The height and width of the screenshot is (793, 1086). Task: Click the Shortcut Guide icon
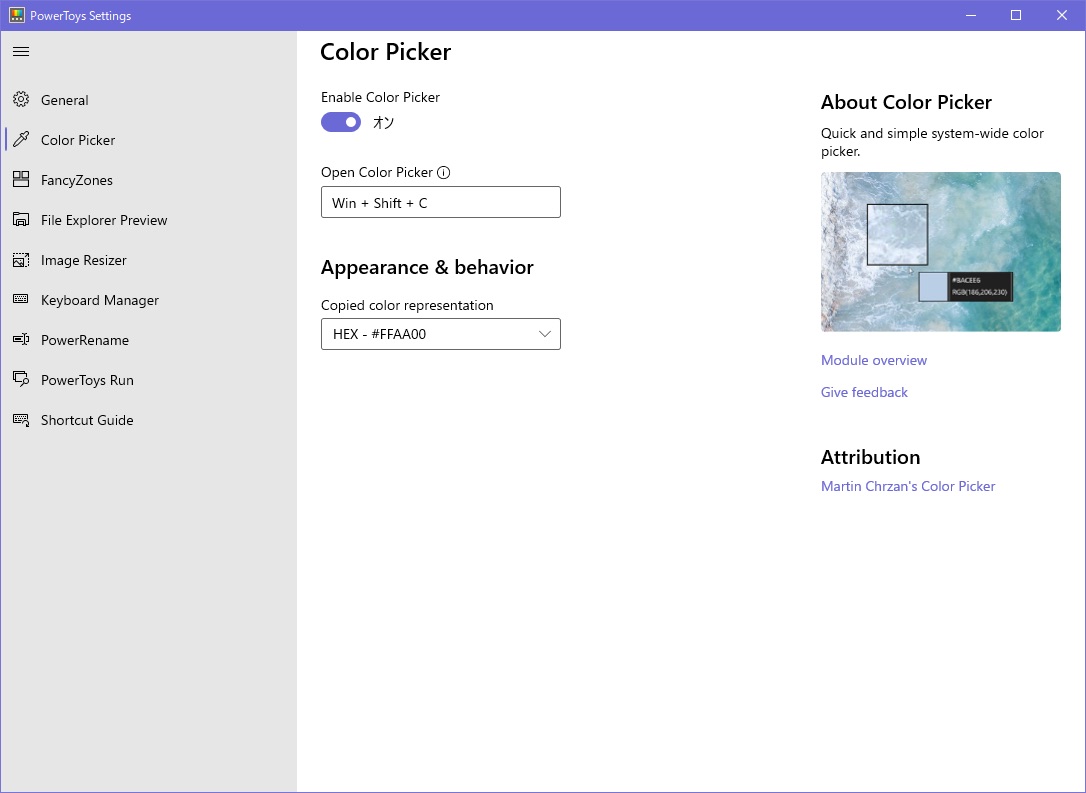tap(21, 420)
